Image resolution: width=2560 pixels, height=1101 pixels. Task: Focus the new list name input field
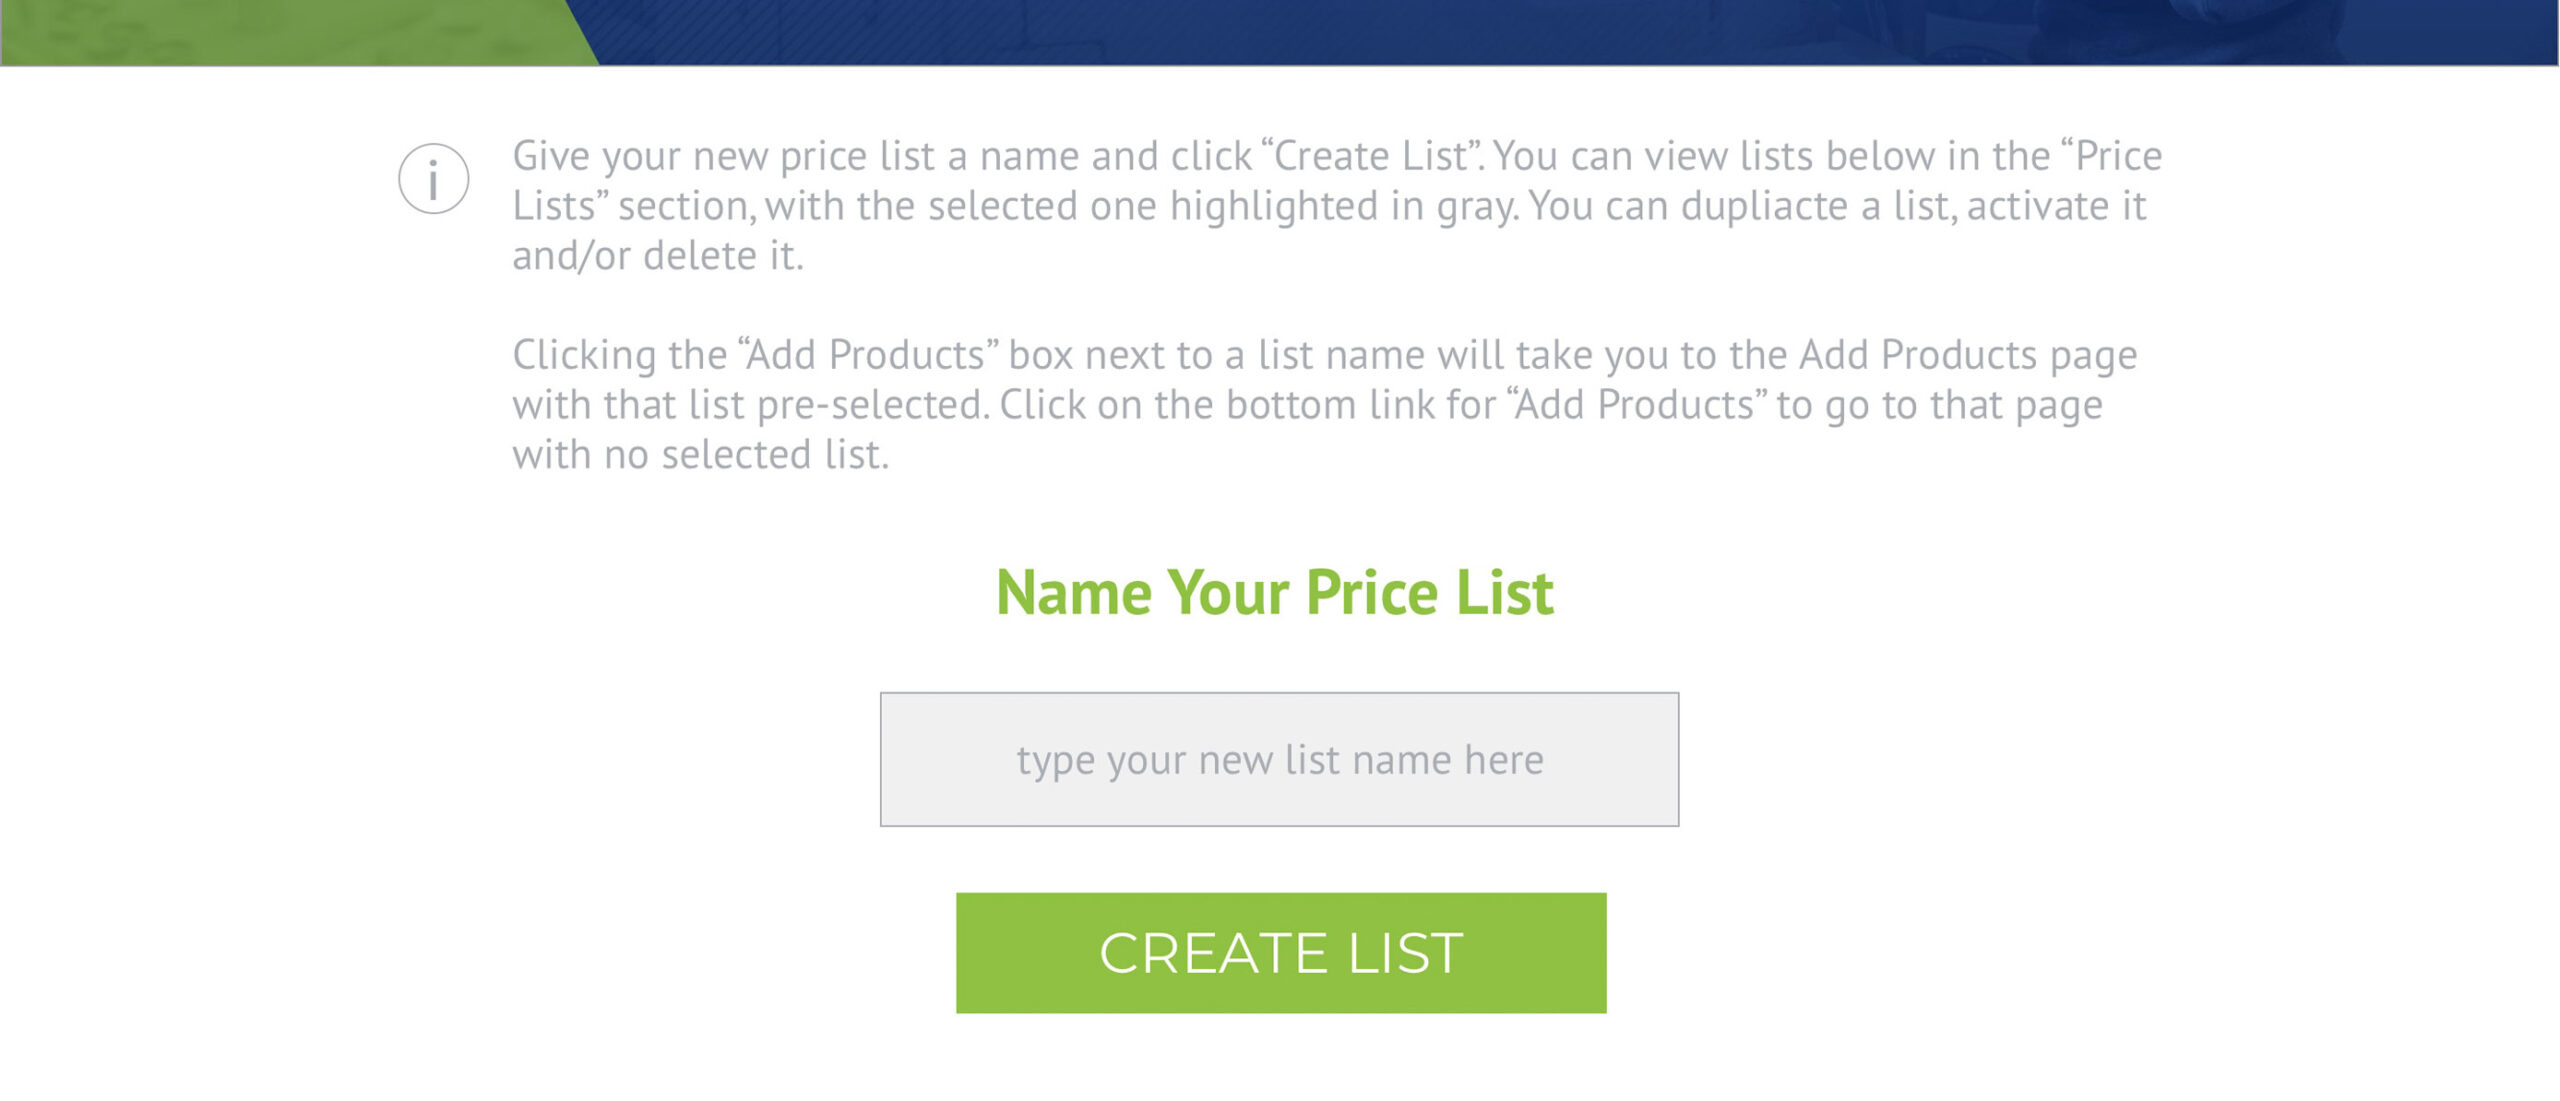click(x=1279, y=760)
